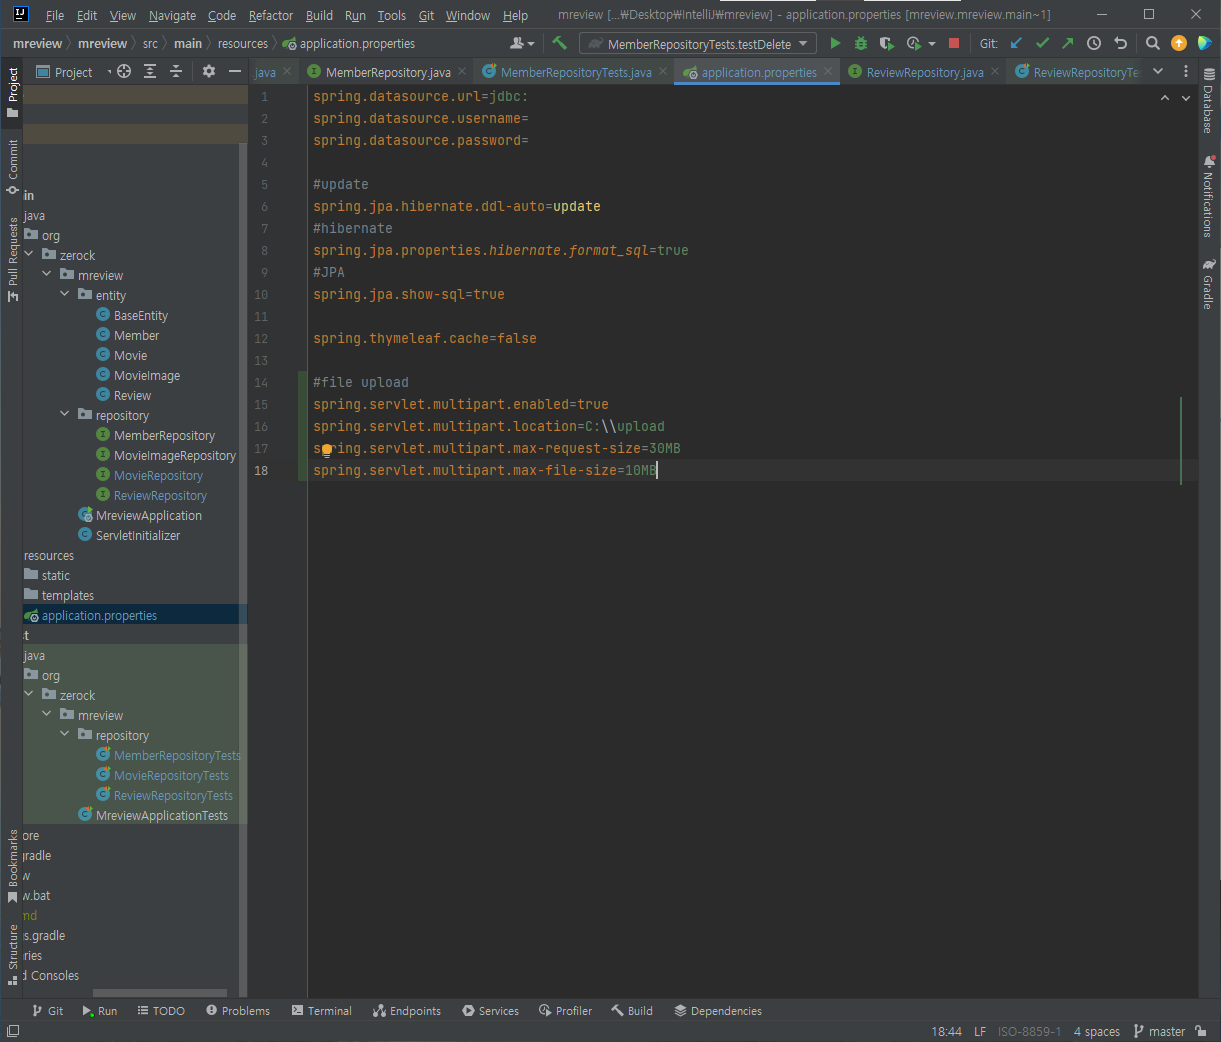Toggle read-only lock in status bar

coord(1201,1031)
